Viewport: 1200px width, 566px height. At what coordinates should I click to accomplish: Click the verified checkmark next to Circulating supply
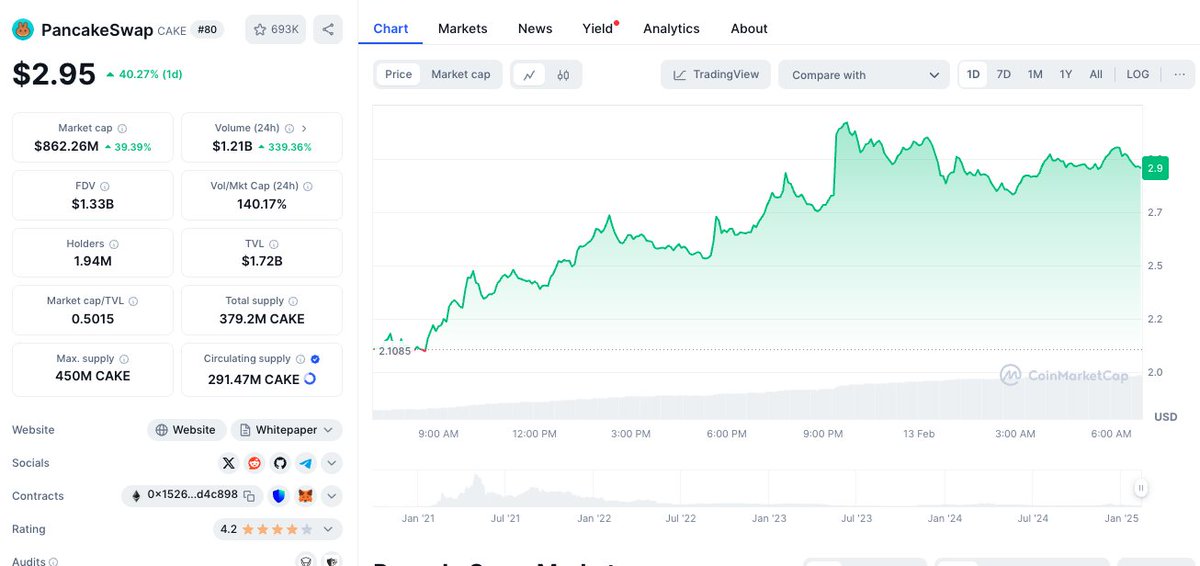click(x=315, y=359)
